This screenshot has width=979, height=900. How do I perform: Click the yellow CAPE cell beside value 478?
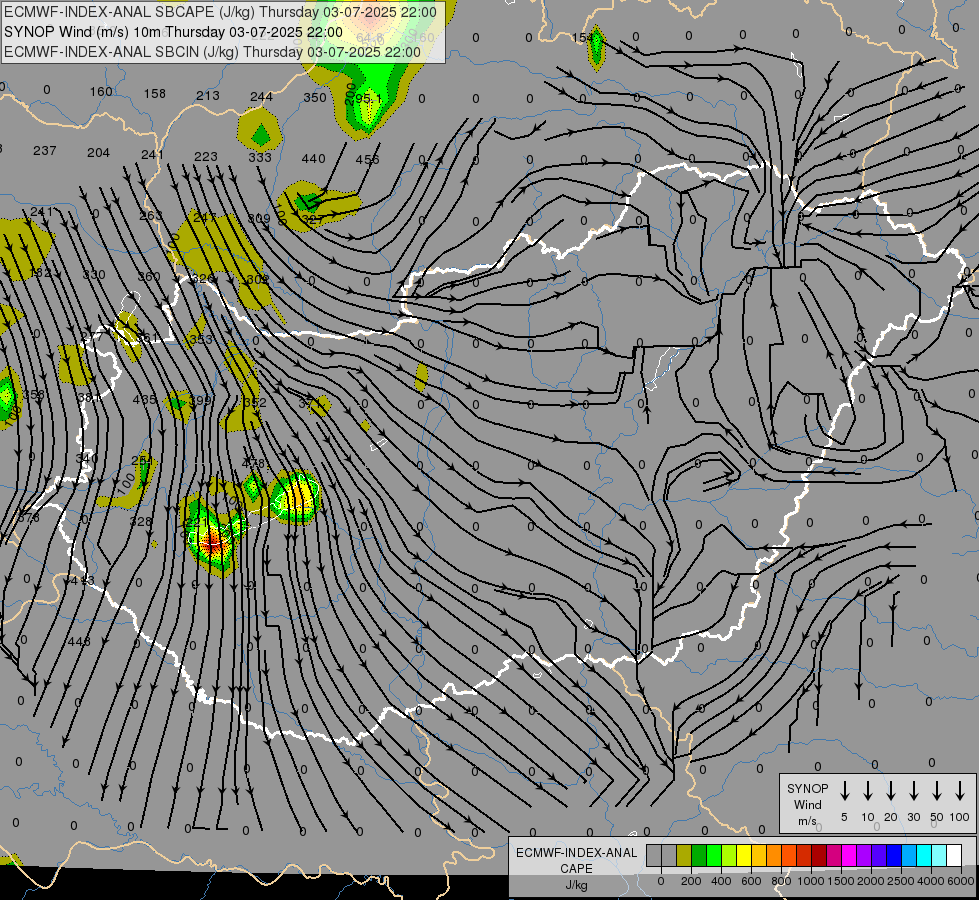pos(296,497)
